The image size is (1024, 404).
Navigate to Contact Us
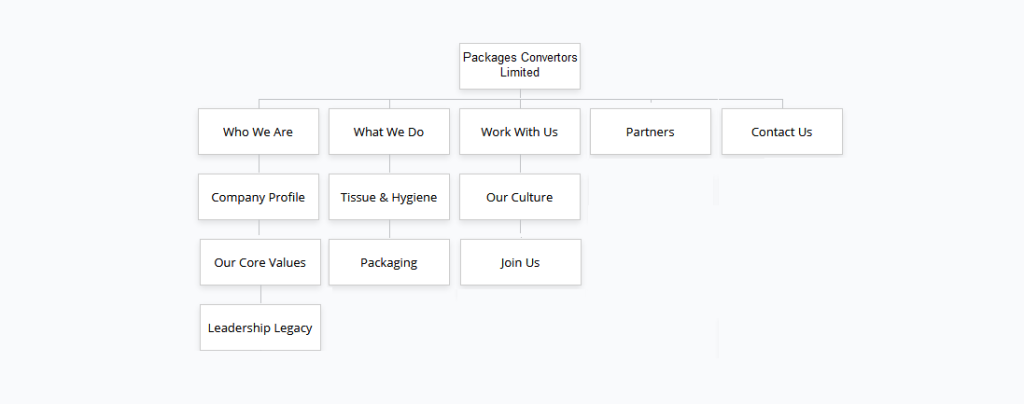pos(782,132)
